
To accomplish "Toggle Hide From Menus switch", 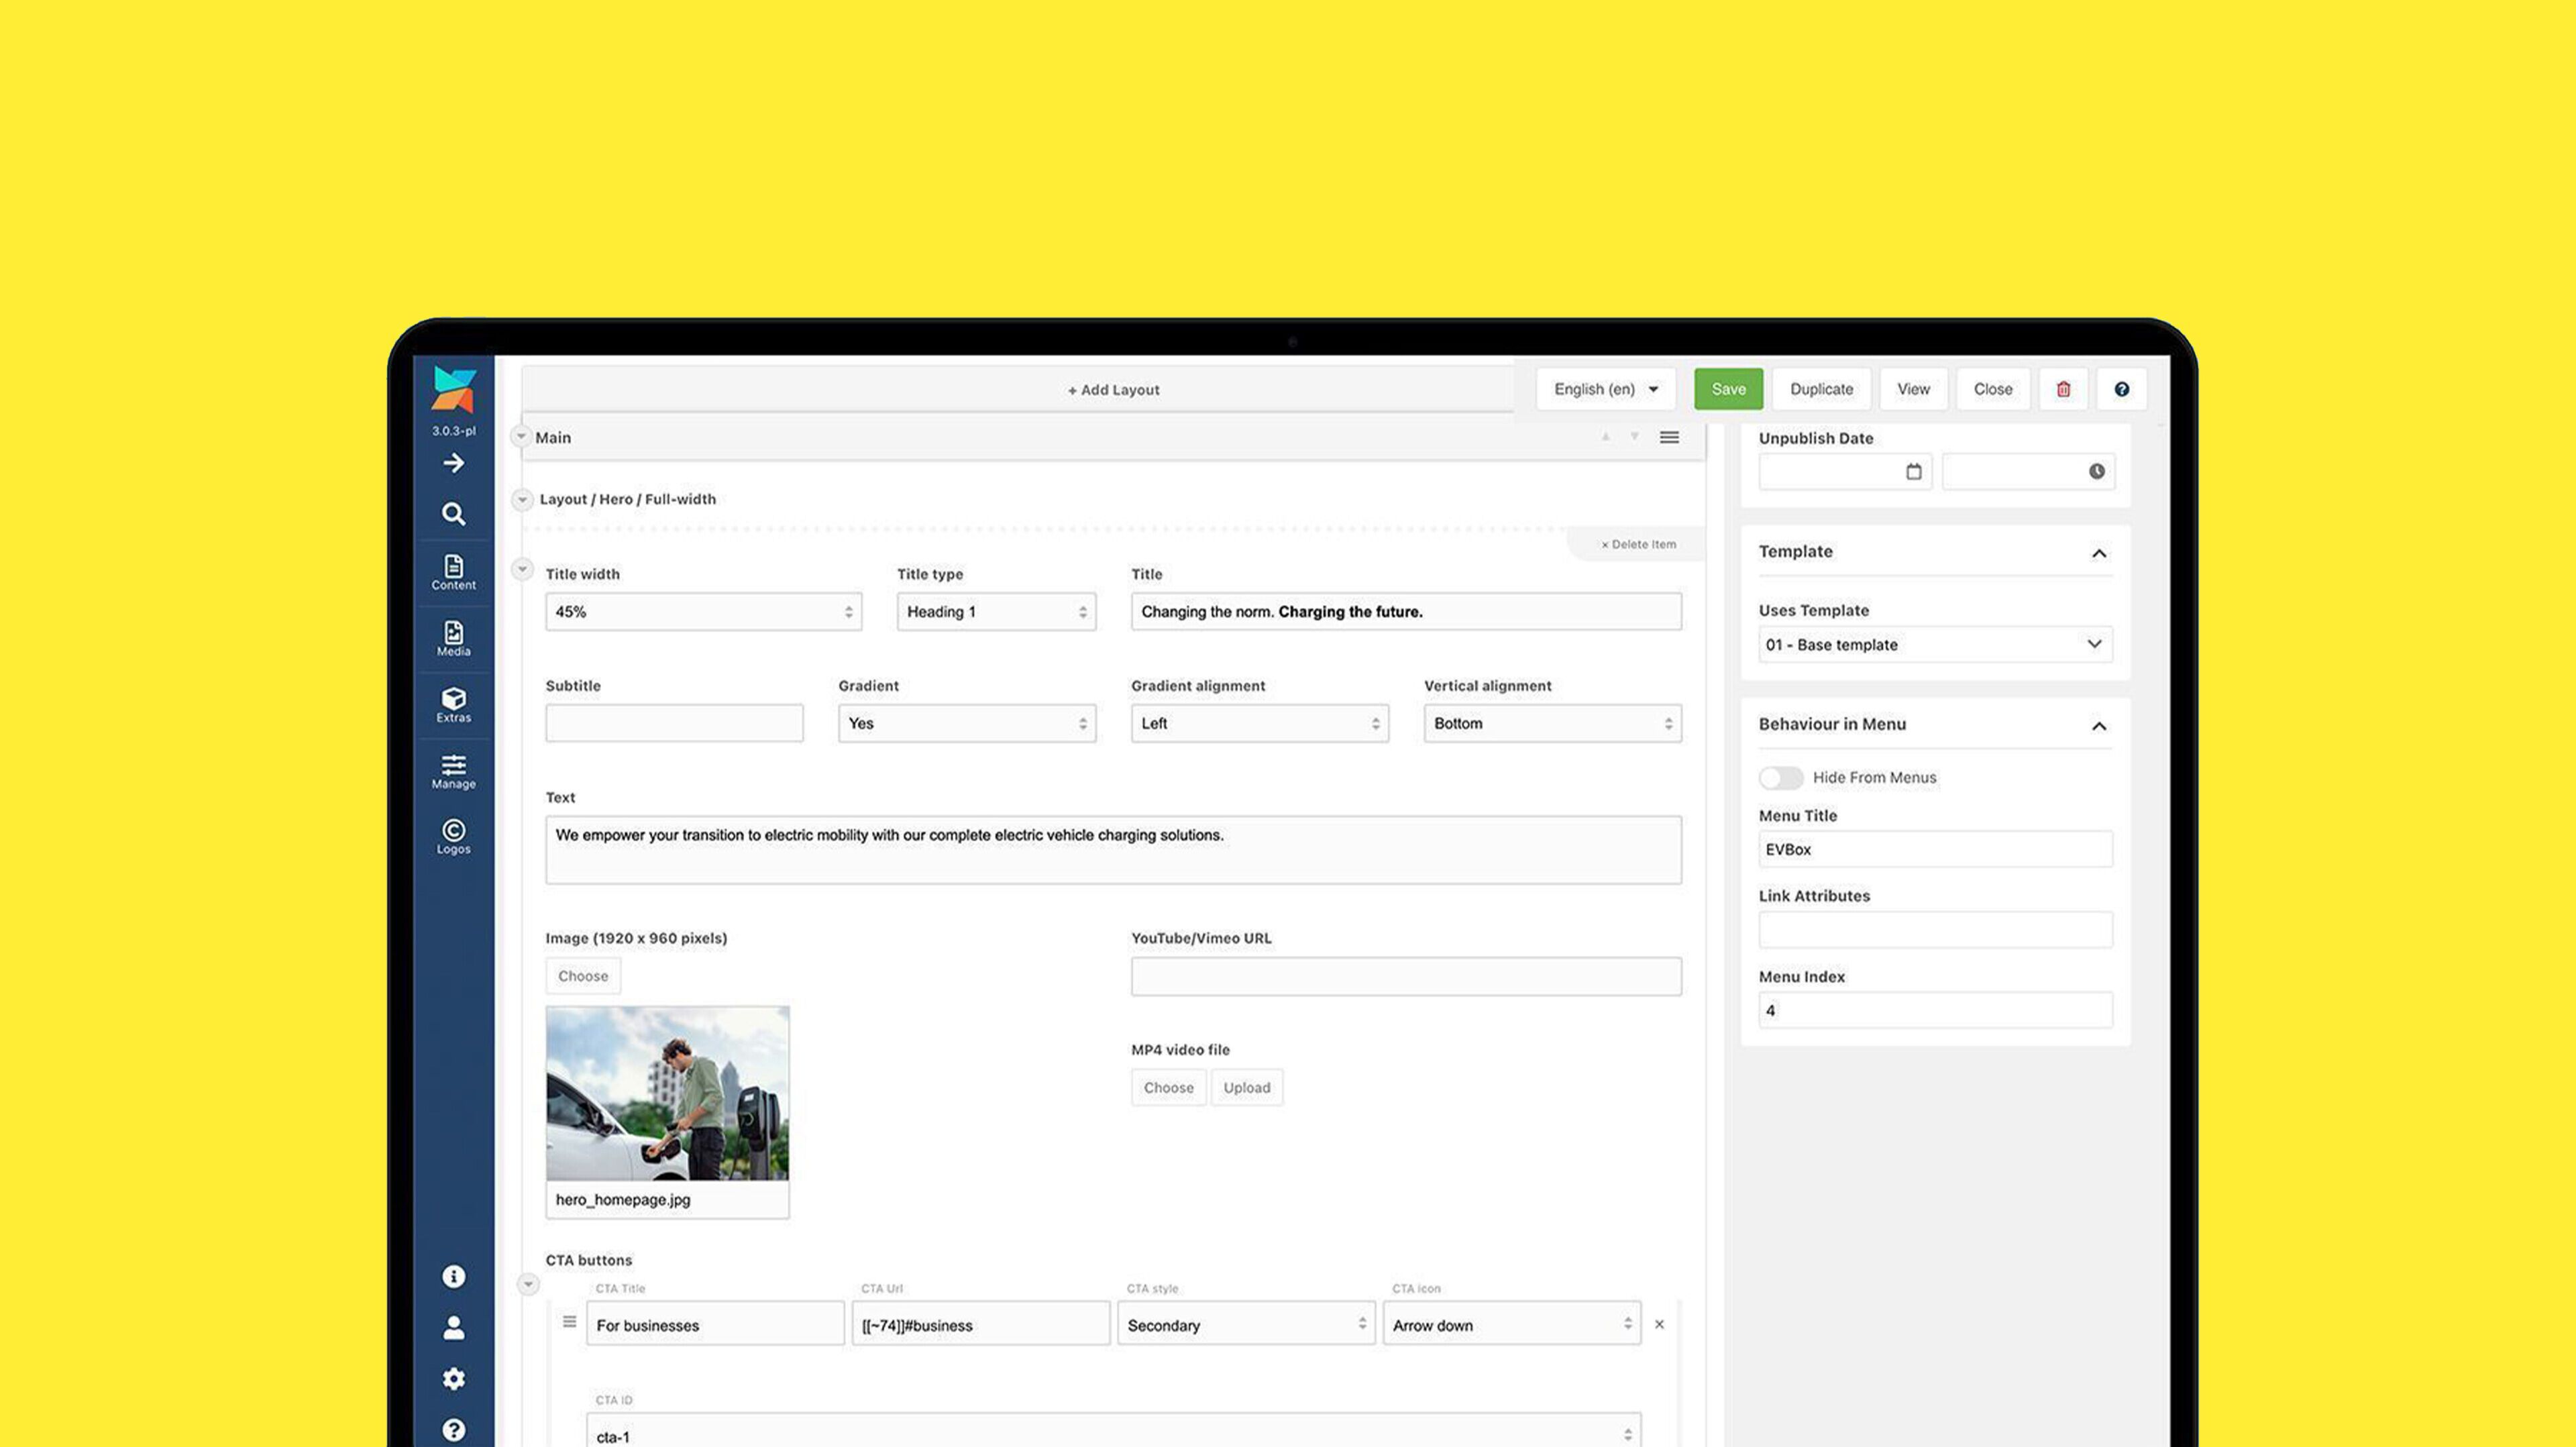I will [1780, 777].
